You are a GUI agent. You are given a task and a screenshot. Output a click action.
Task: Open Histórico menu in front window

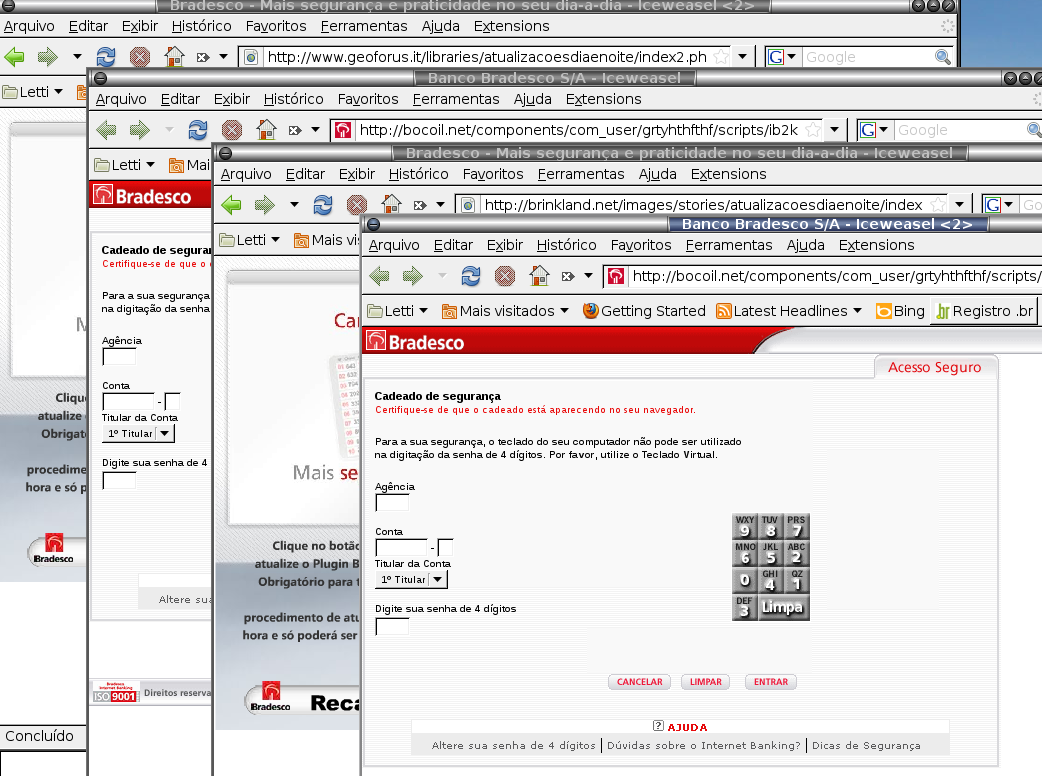click(566, 245)
